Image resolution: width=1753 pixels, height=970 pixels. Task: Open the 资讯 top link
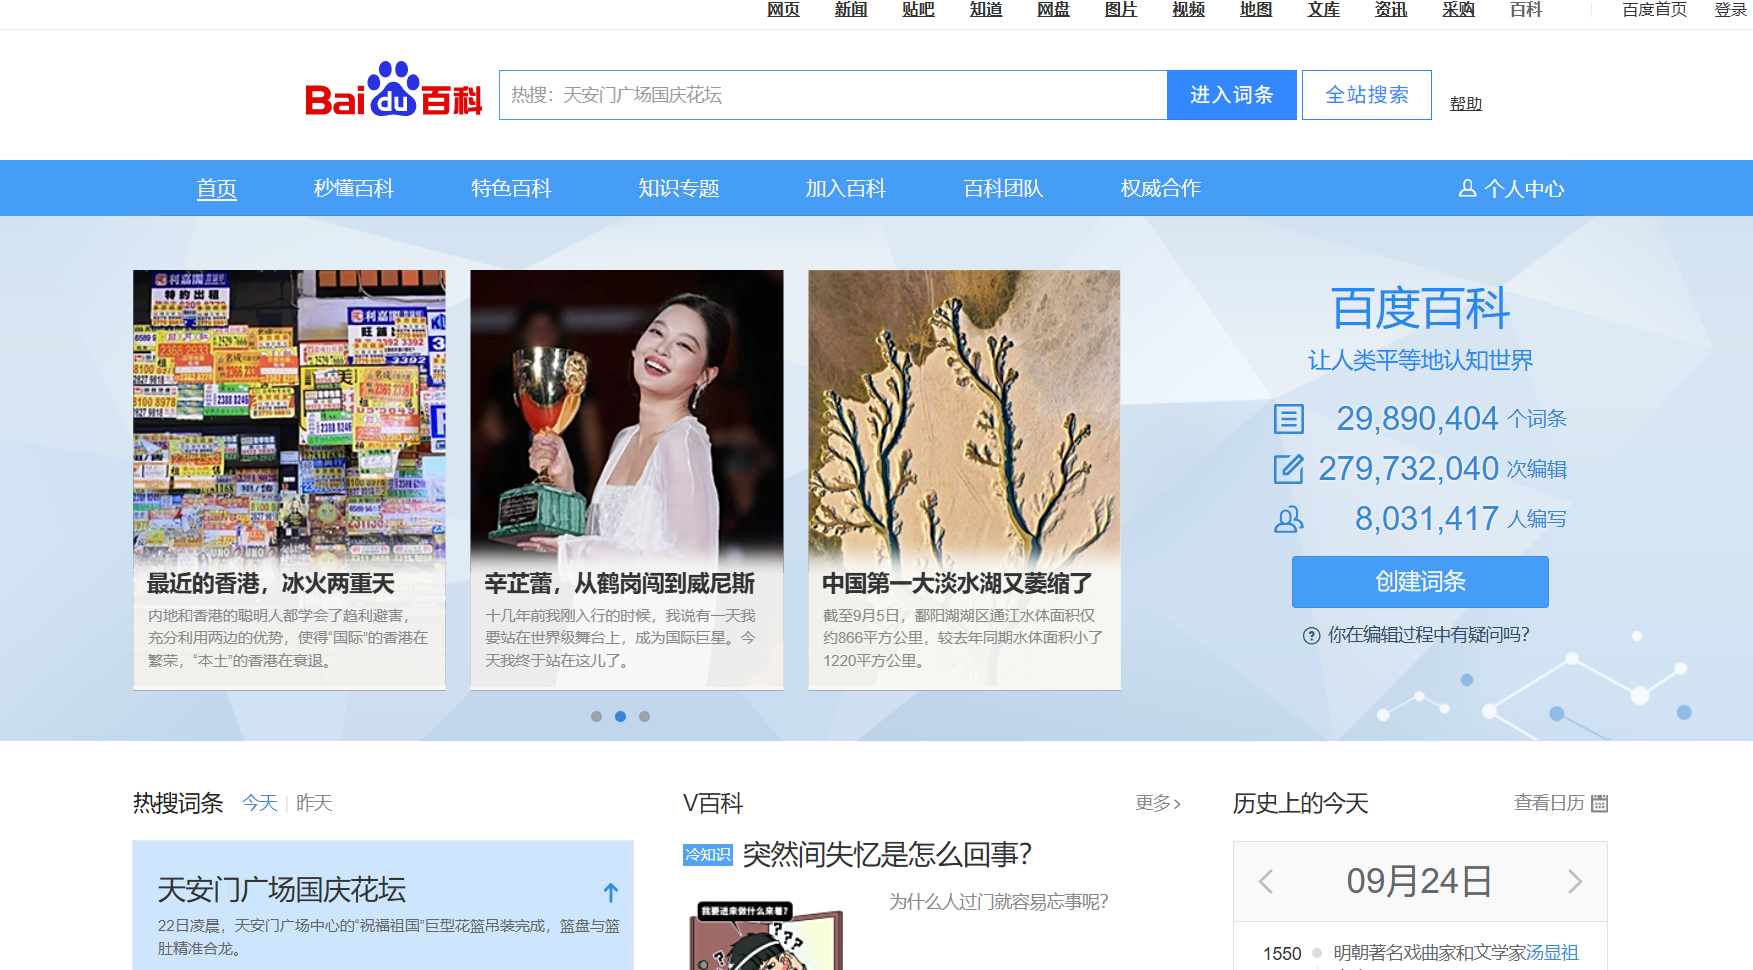pos(1391,10)
